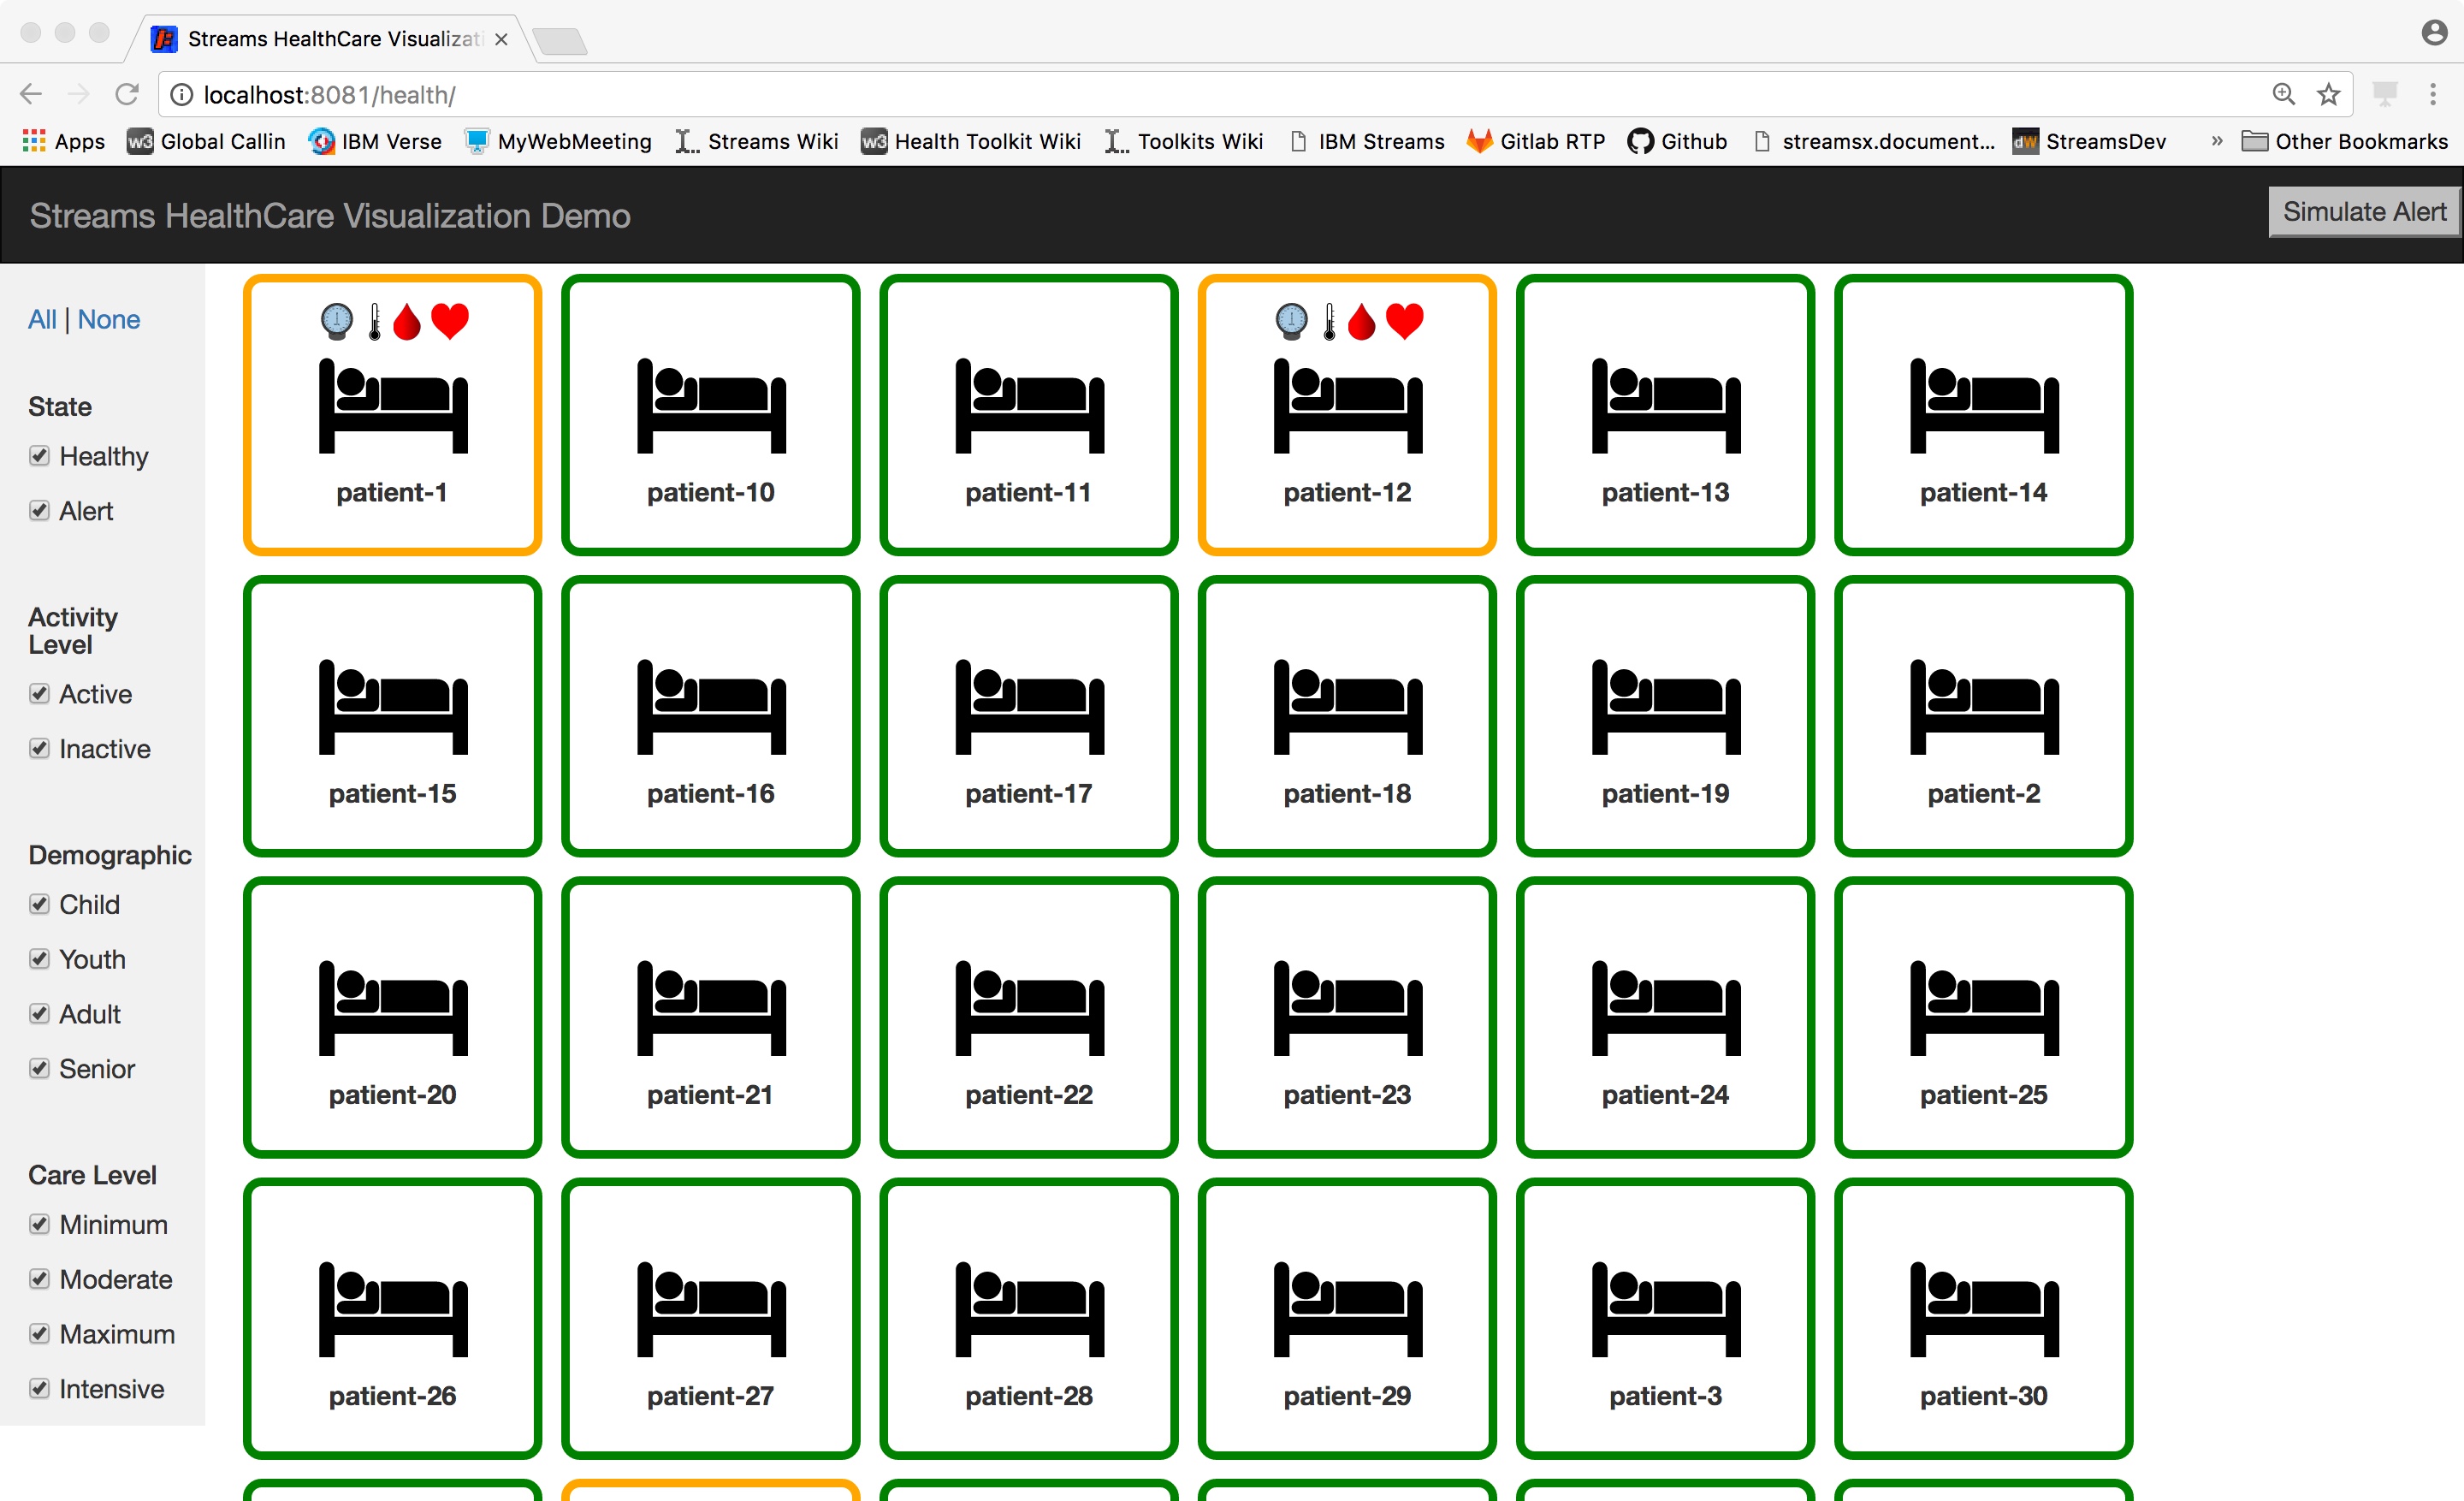Click the None patients link
Viewport: 2464px width, 1501px height.
coord(110,318)
